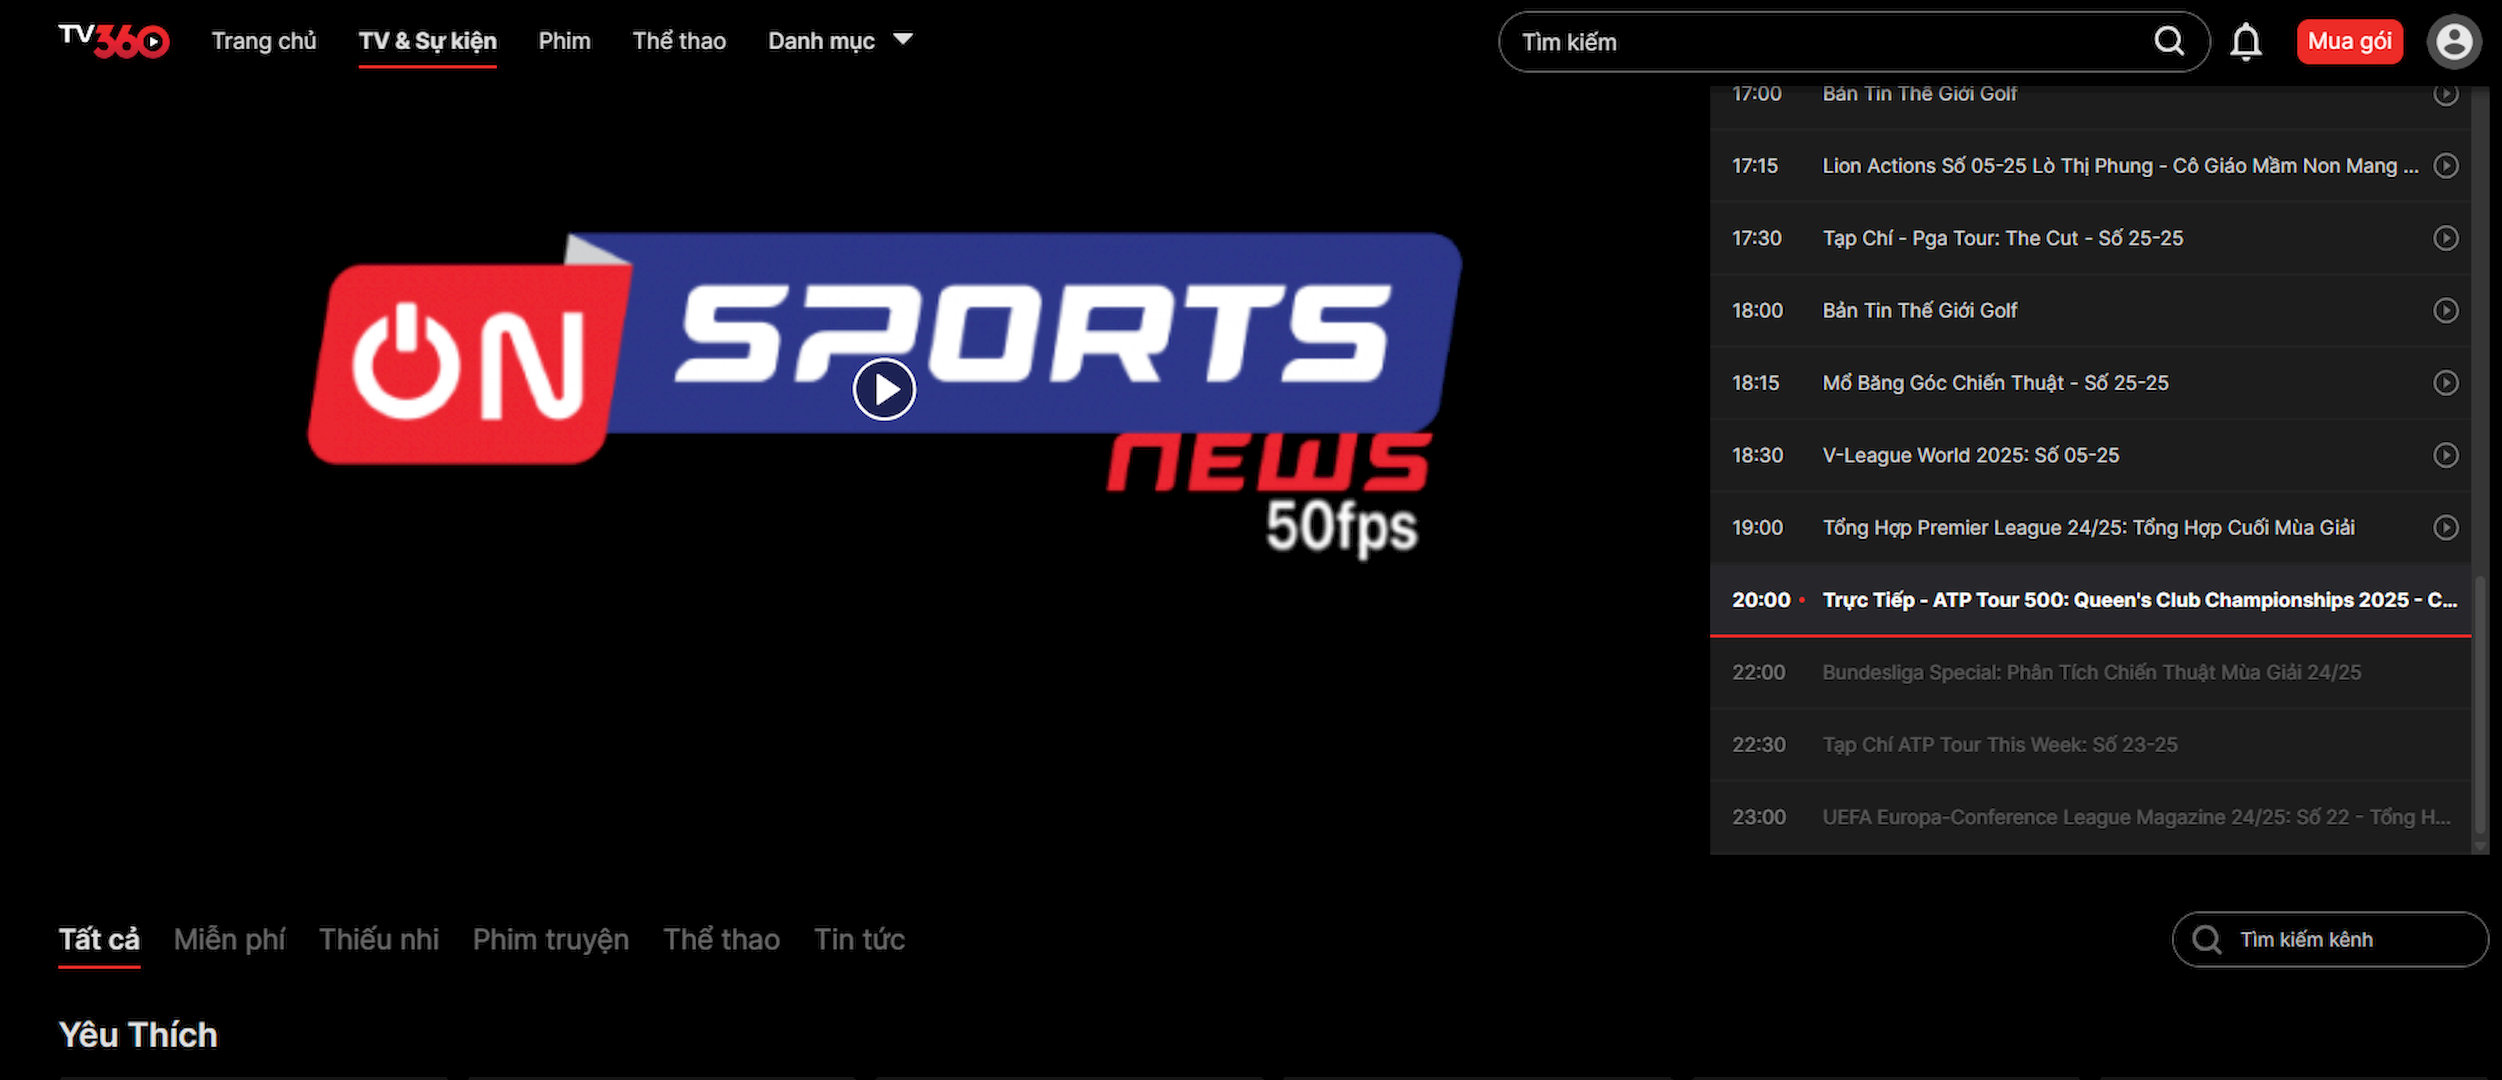Select 23:00 UEFA Europa-Conference League Magazine entry
This screenshot has width=2502, height=1080.
(x=2090, y=817)
